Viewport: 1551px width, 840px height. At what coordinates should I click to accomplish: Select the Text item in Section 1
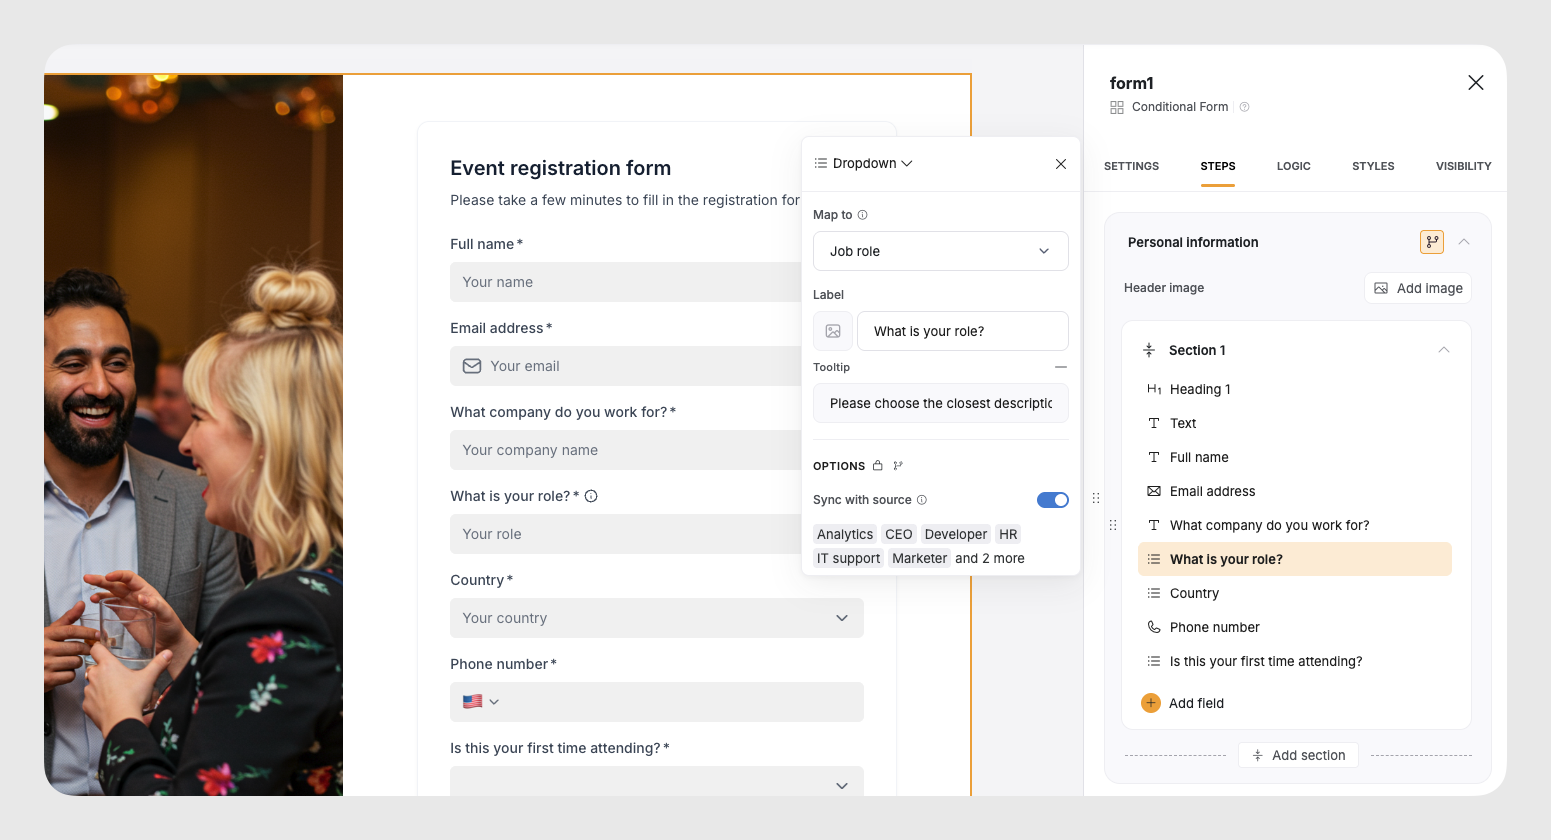click(x=1295, y=423)
